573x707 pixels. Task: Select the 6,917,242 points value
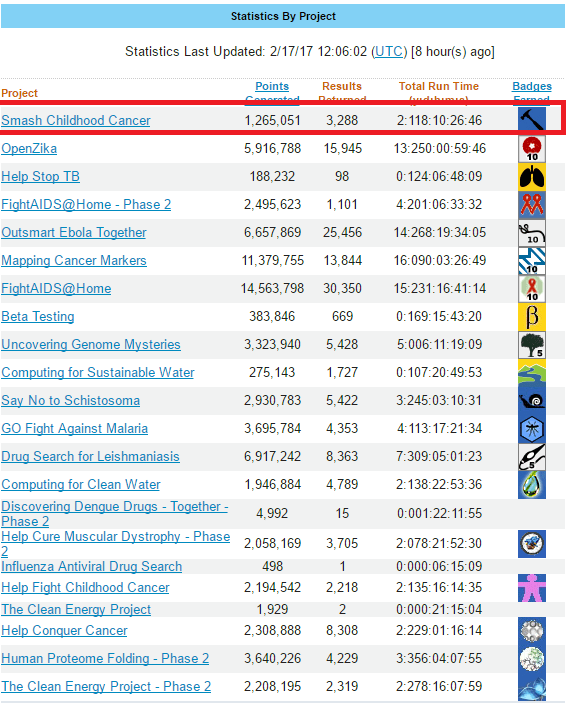pos(272,456)
